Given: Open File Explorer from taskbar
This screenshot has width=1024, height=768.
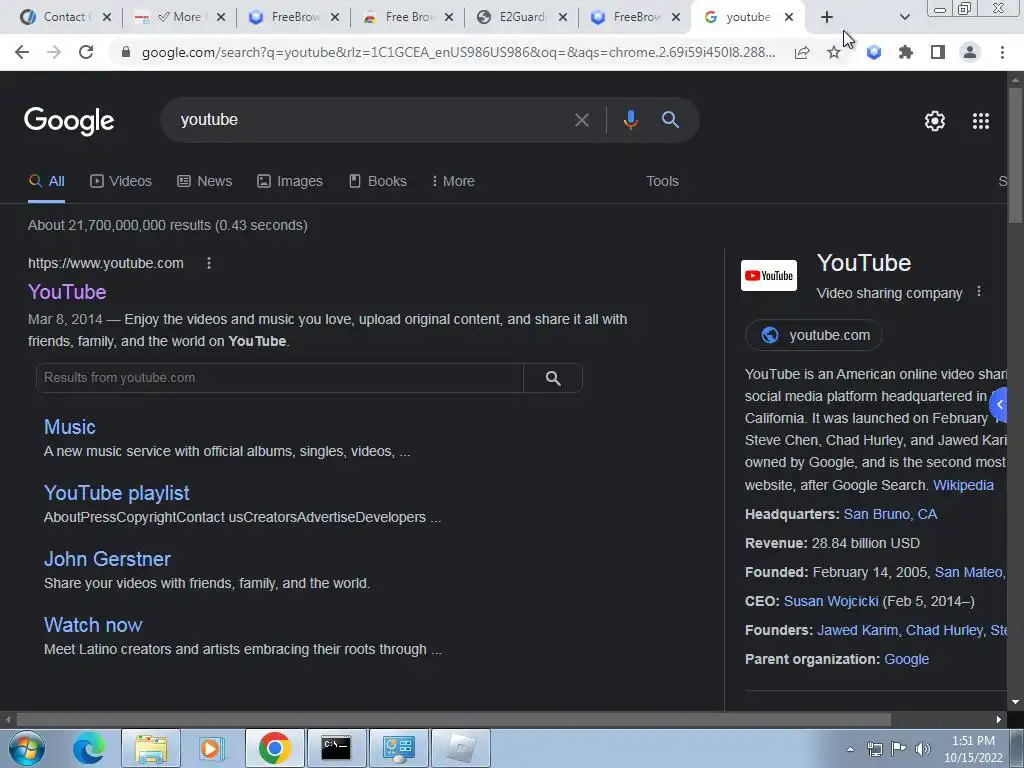Looking at the screenshot, I should pos(151,748).
